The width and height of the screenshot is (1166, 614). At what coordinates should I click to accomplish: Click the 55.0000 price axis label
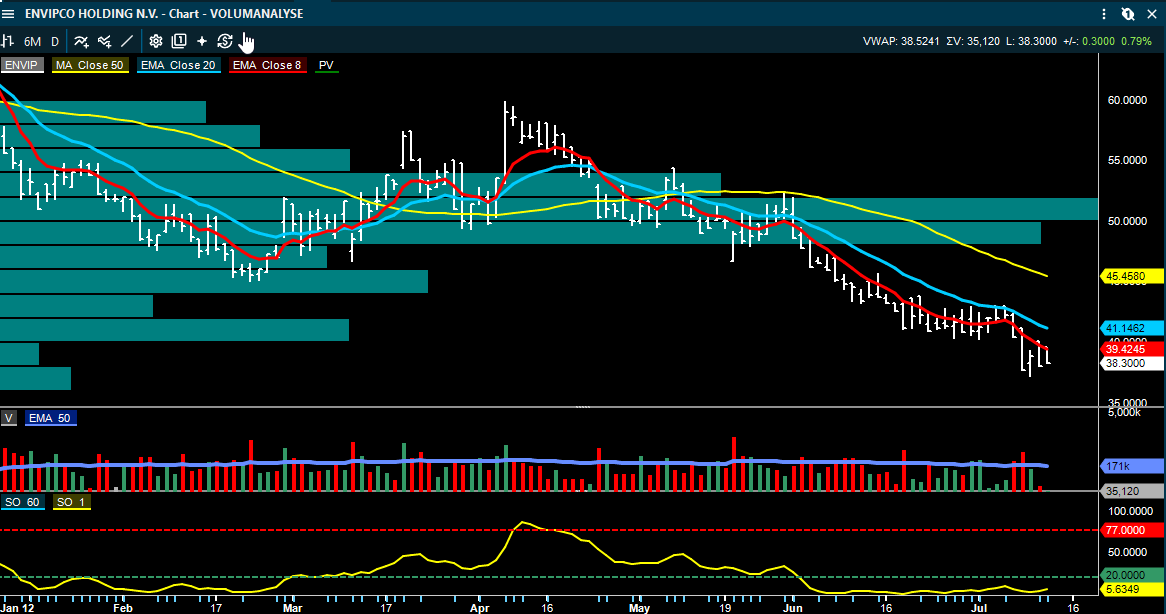click(1127, 161)
